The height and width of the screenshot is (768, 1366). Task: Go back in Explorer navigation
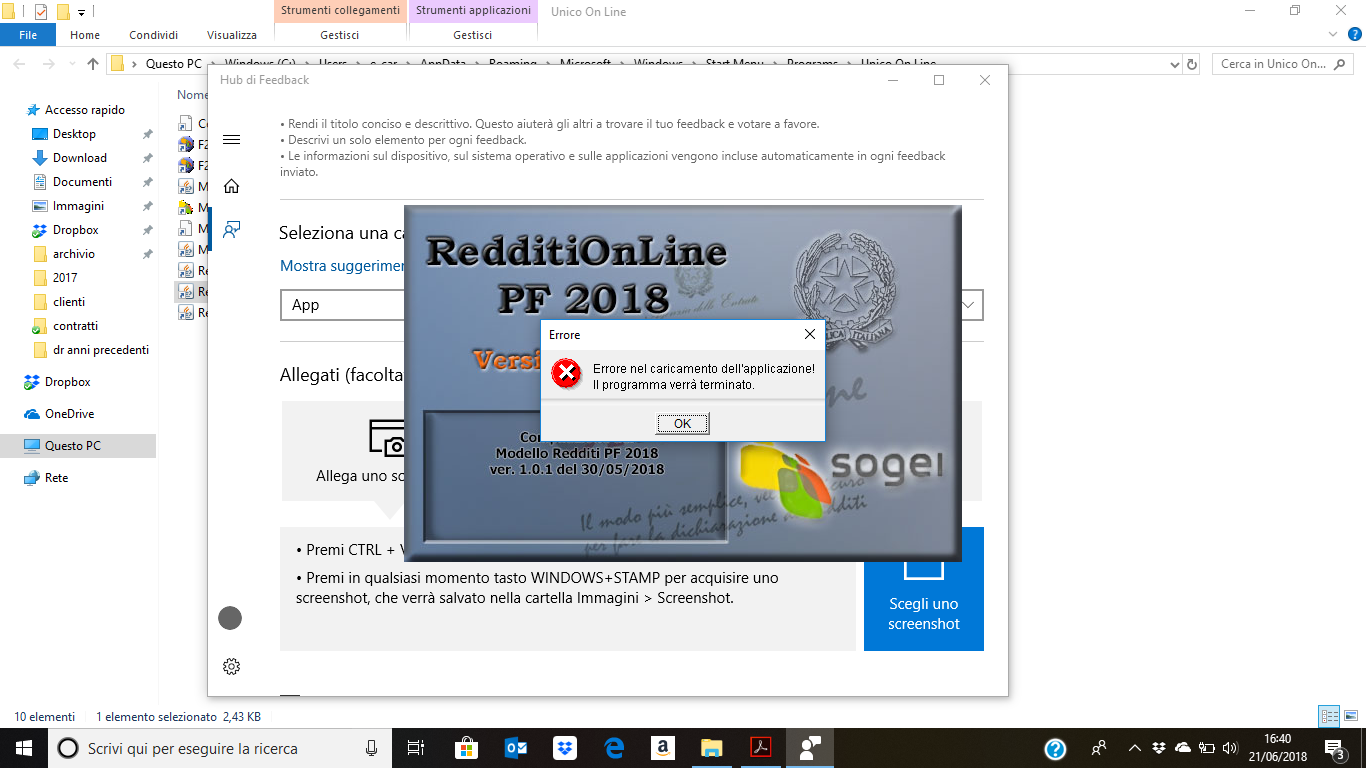(19, 64)
